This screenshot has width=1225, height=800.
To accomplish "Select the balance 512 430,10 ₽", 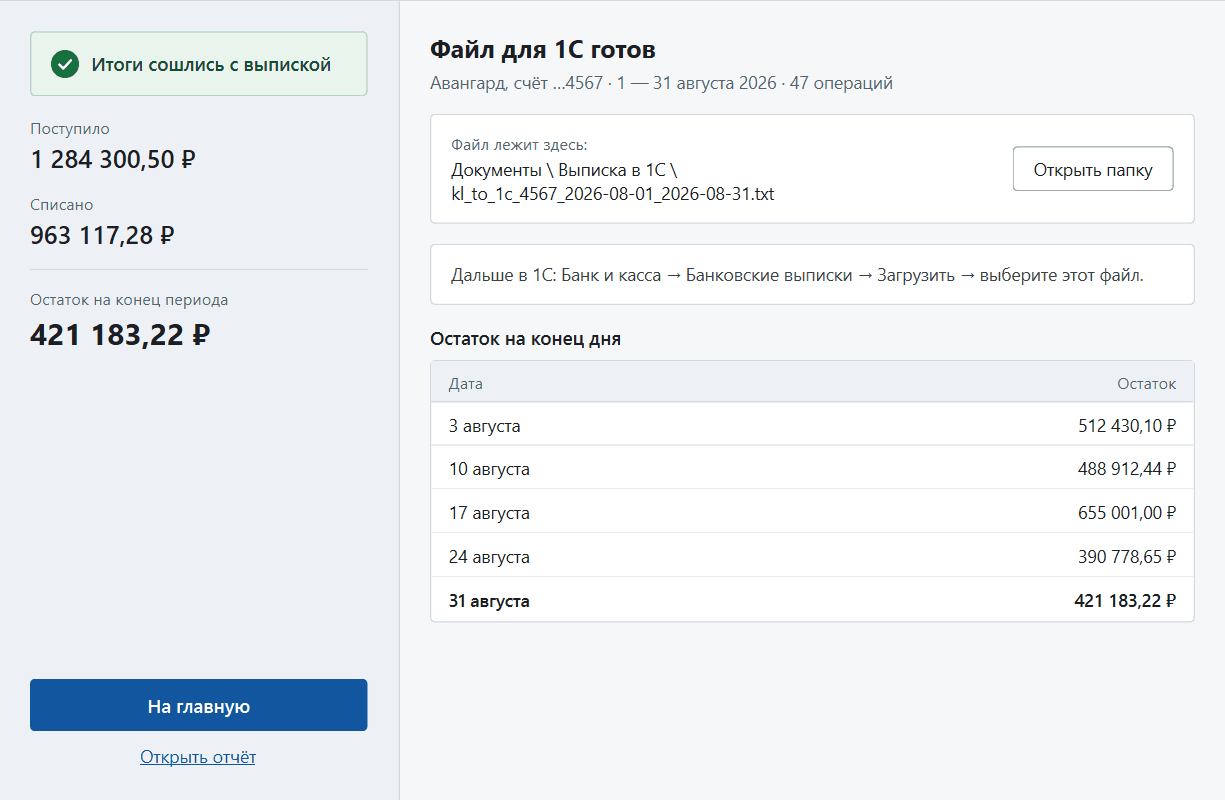I will click(1127, 426).
